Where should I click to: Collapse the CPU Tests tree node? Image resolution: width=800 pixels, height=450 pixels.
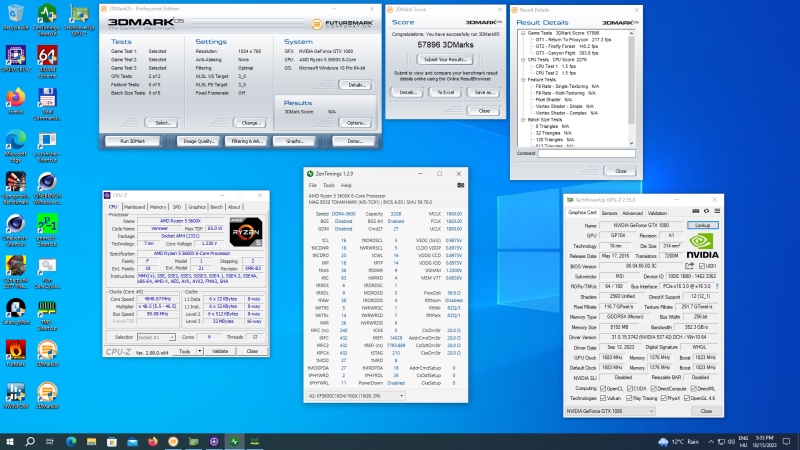[x=523, y=60]
